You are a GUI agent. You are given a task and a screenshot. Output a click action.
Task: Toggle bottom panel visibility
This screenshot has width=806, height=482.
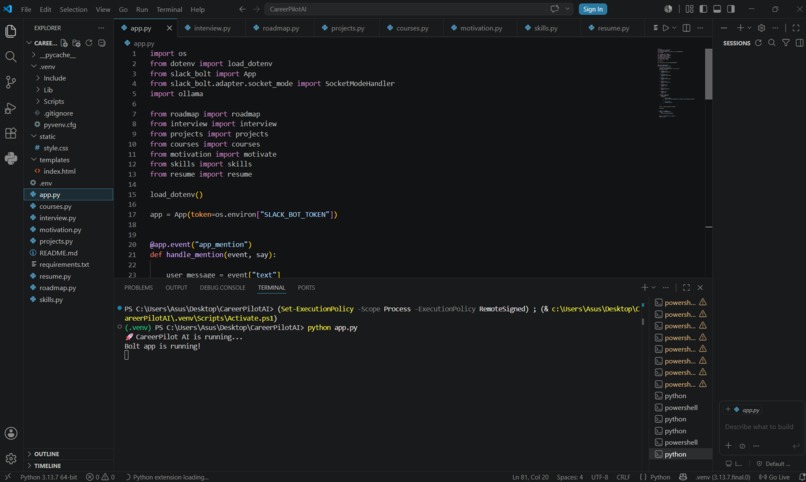pos(717,9)
